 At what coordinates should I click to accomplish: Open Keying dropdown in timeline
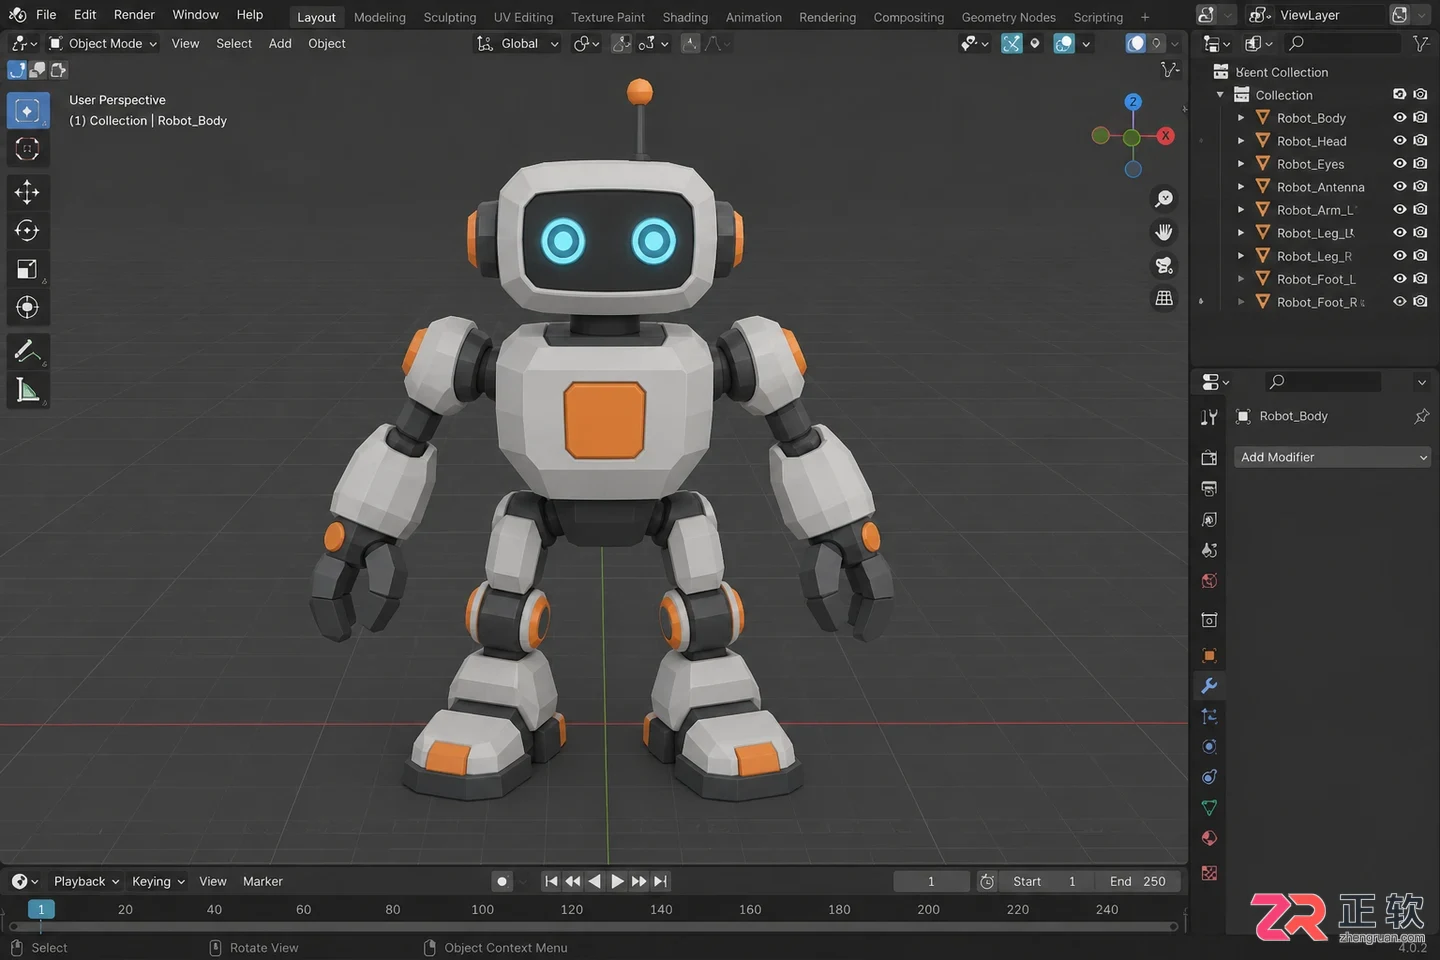point(158,881)
